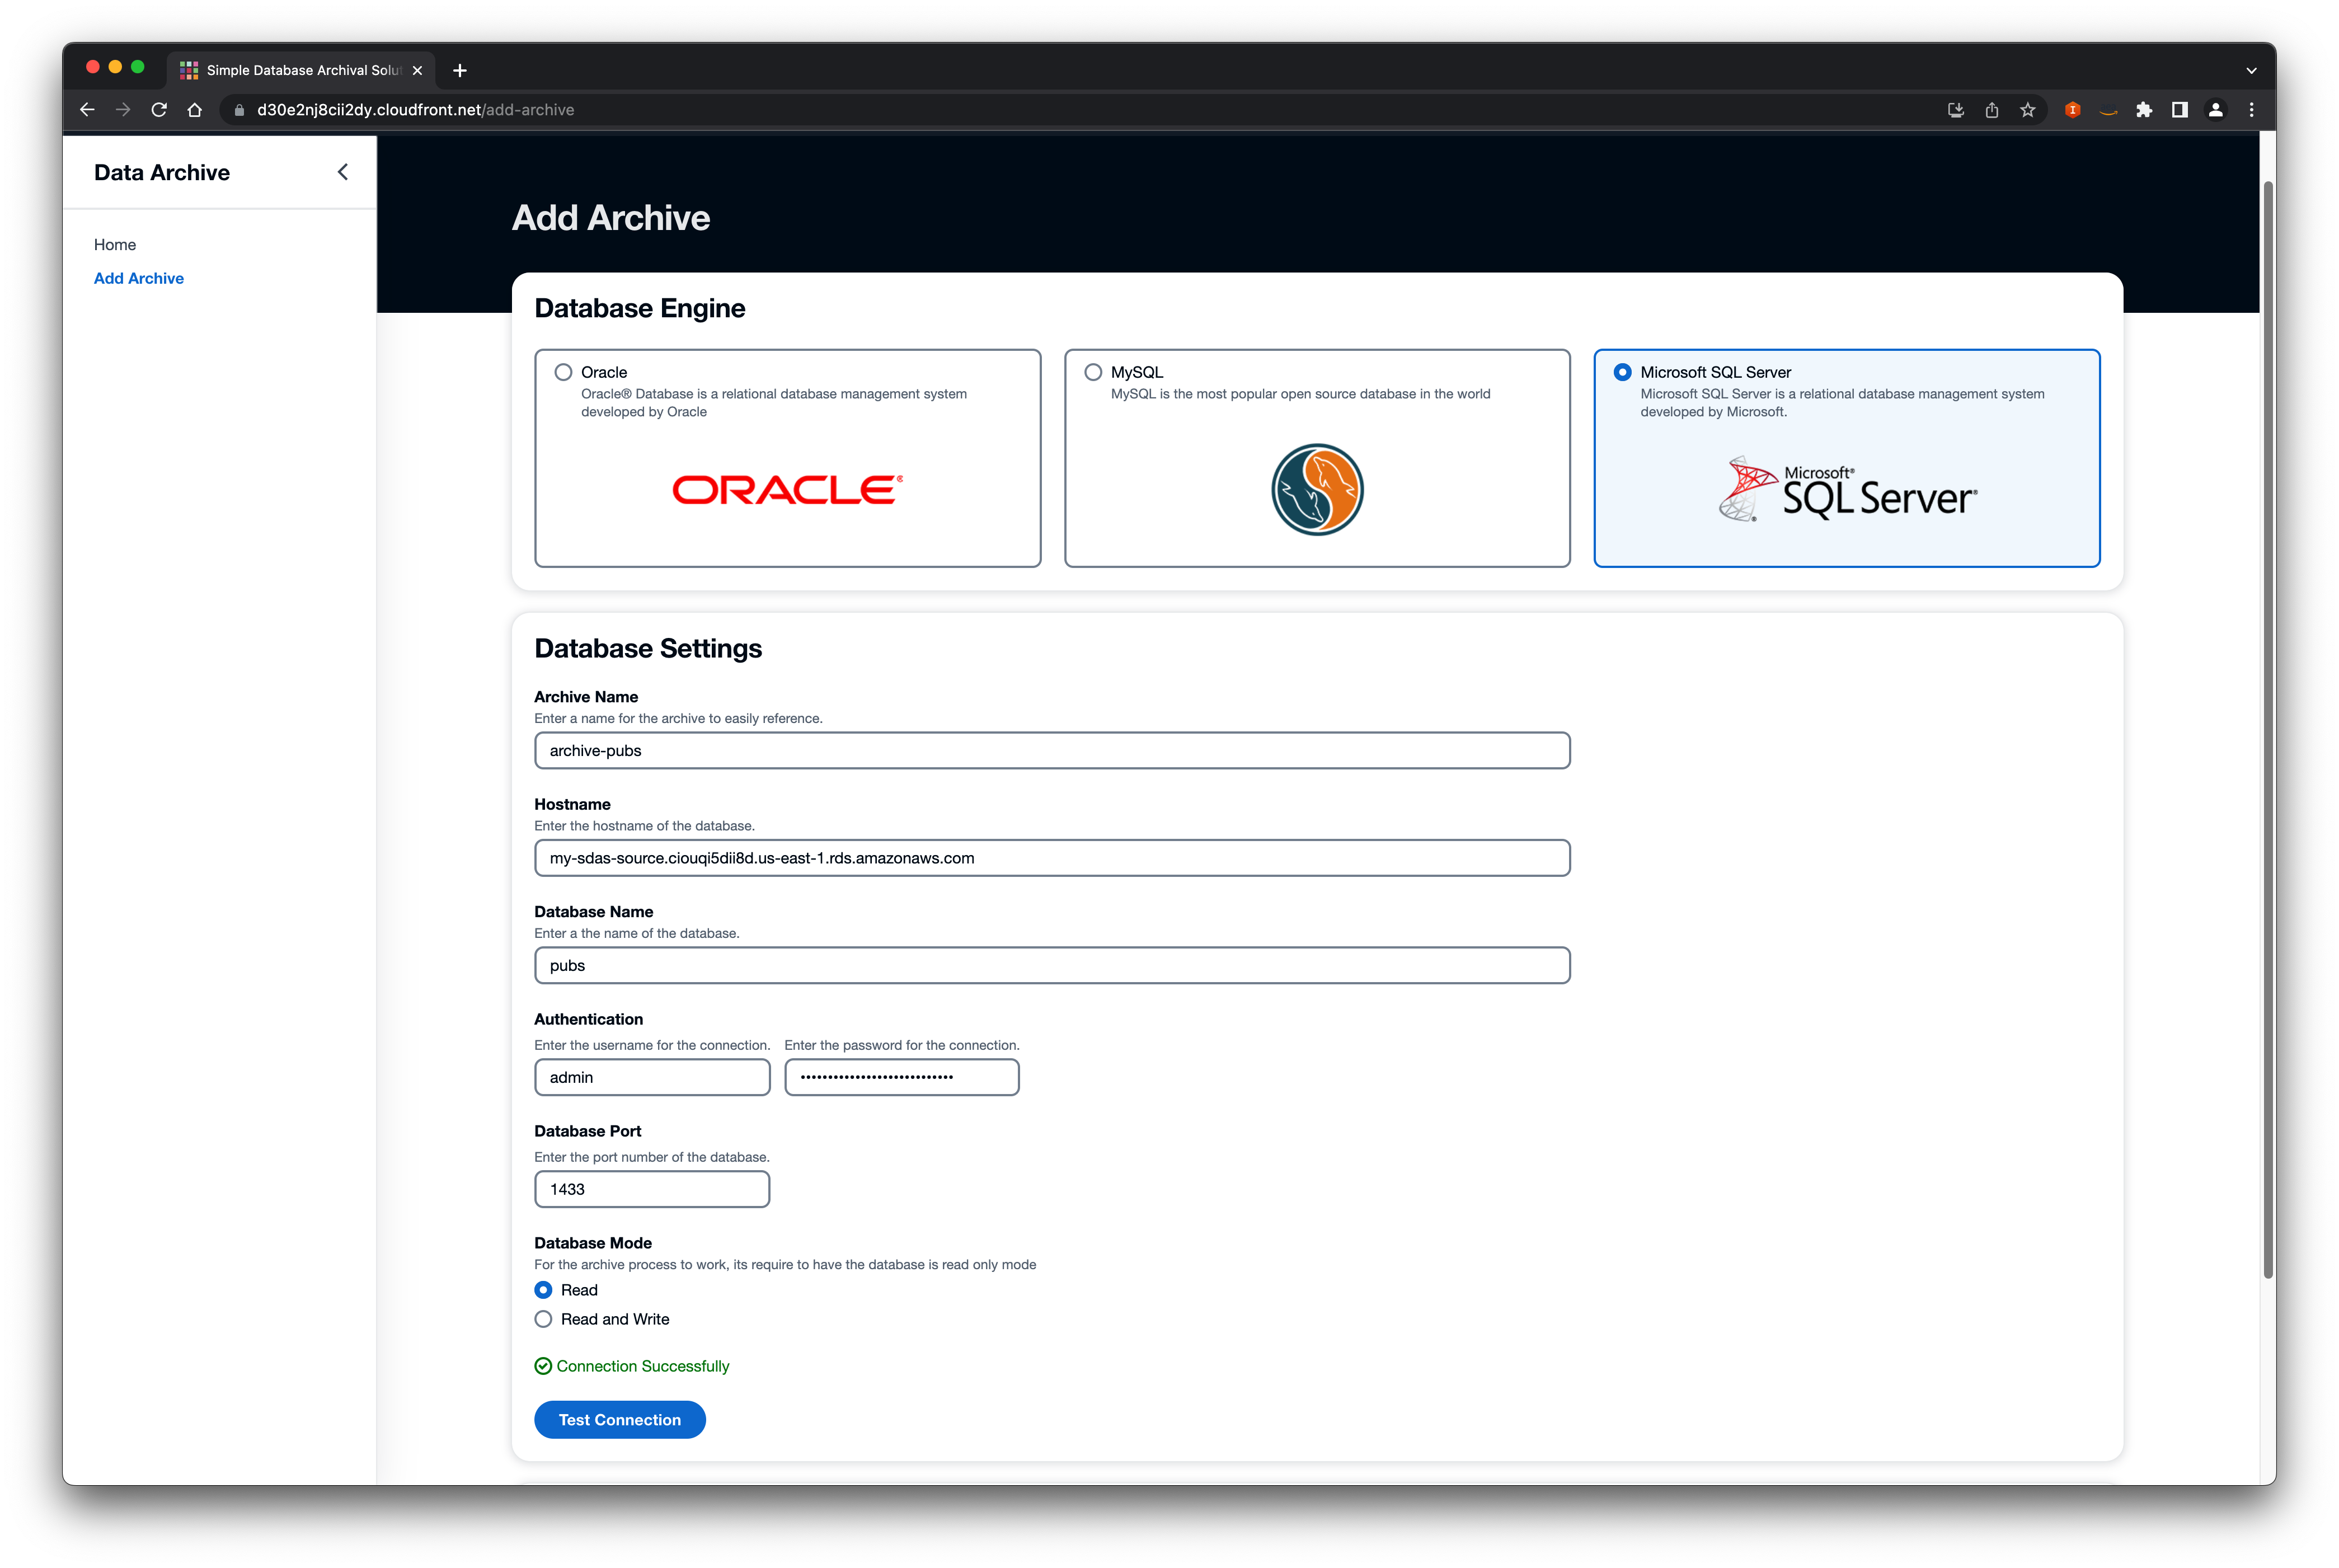Click the page vertical scrollbar

click(x=2267, y=730)
